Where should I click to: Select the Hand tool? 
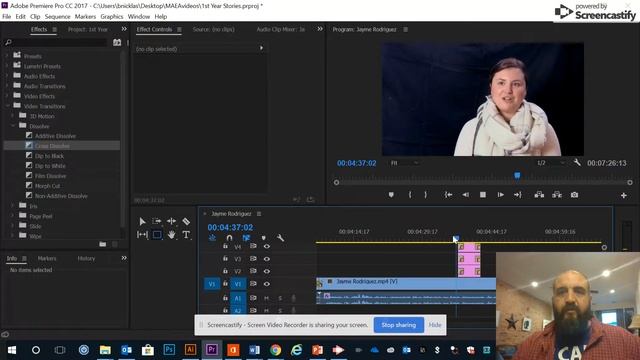pyautogui.click(x=171, y=235)
